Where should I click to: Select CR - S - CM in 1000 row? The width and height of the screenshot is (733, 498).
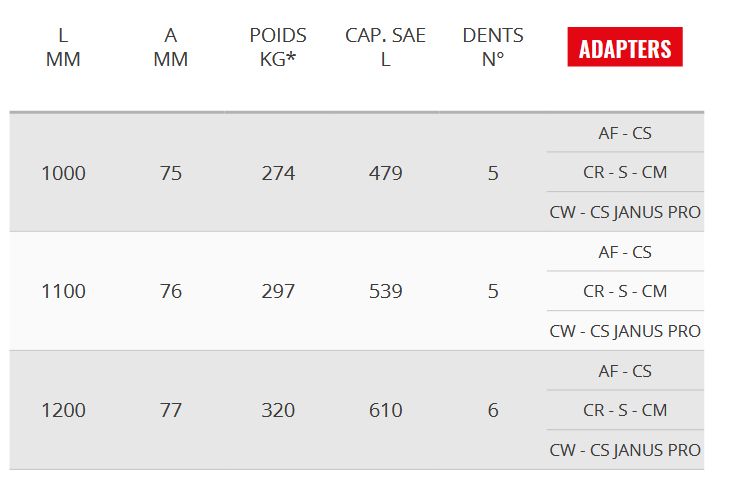point(625,172)
